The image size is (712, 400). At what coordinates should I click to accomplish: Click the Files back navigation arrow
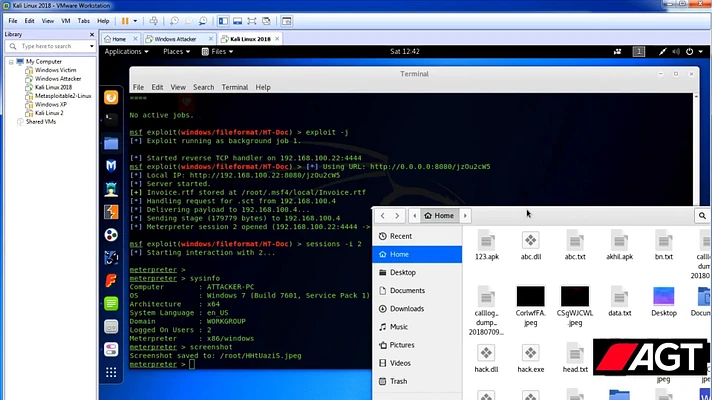coord(383,216)
